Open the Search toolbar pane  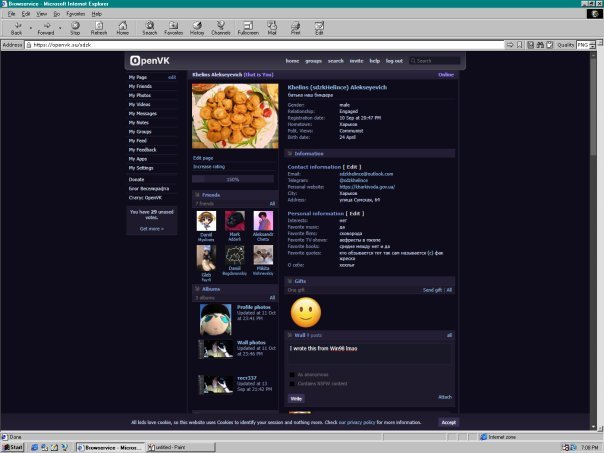149,28
